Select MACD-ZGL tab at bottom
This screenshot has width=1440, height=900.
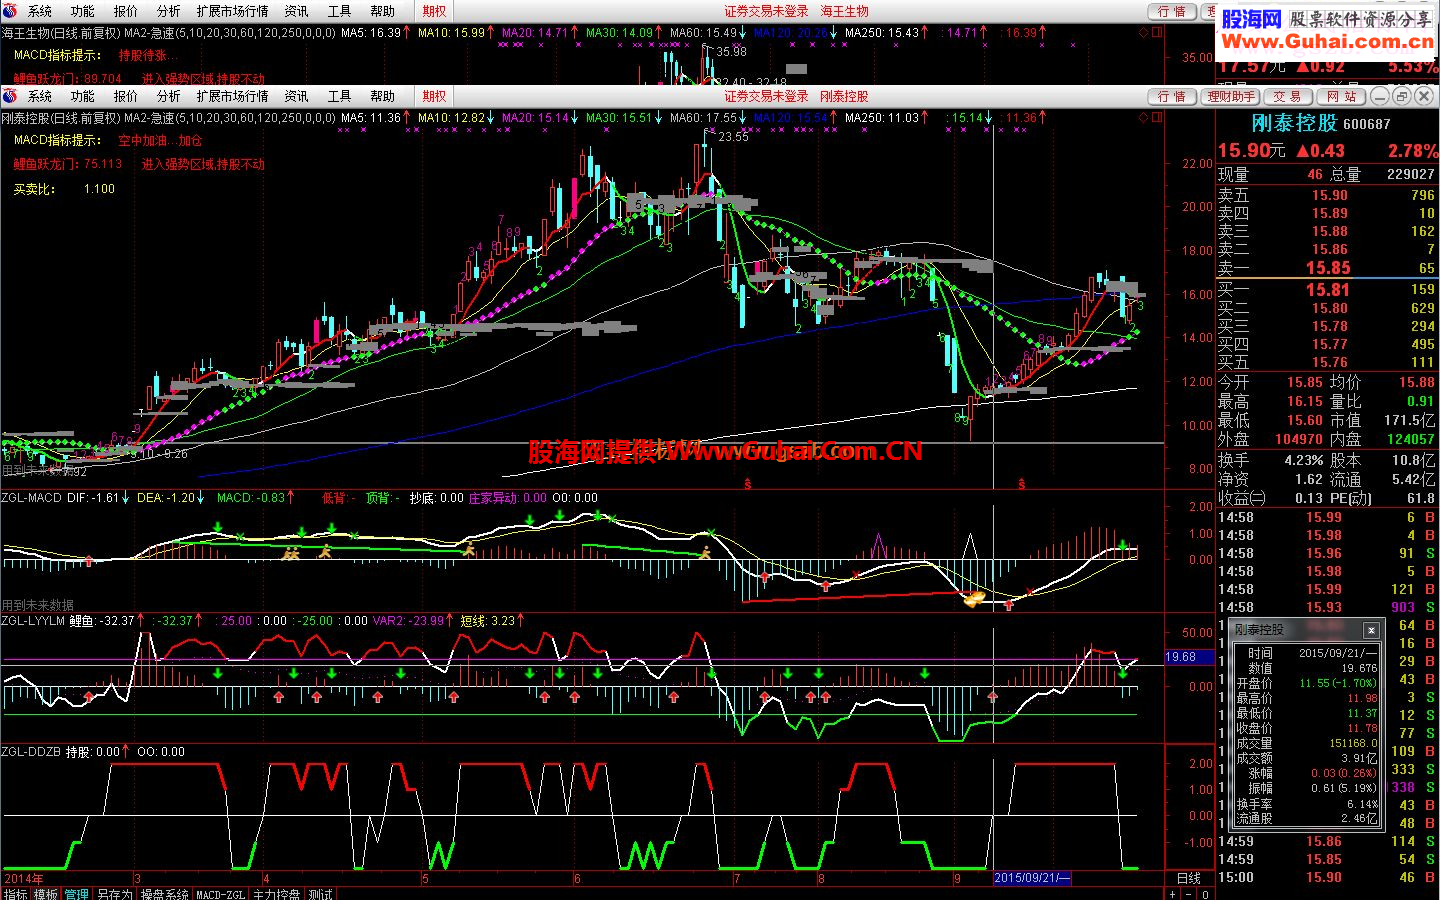click(220, 894)
